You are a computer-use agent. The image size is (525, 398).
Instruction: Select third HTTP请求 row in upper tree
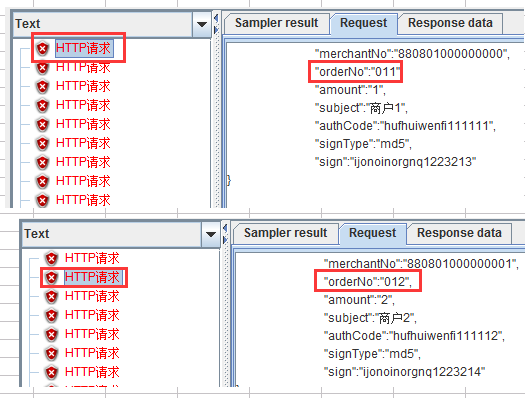[x=83, y=86]
